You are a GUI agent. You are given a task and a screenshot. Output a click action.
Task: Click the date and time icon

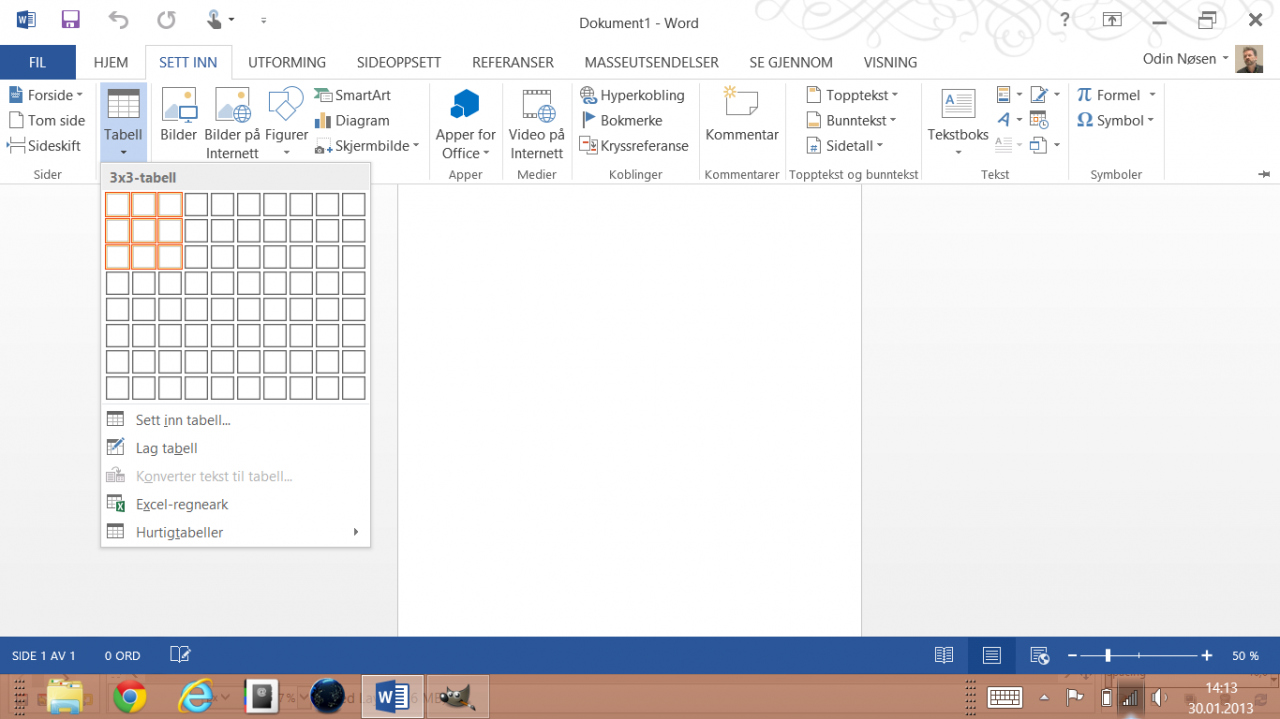click(x=1039, y=120)
